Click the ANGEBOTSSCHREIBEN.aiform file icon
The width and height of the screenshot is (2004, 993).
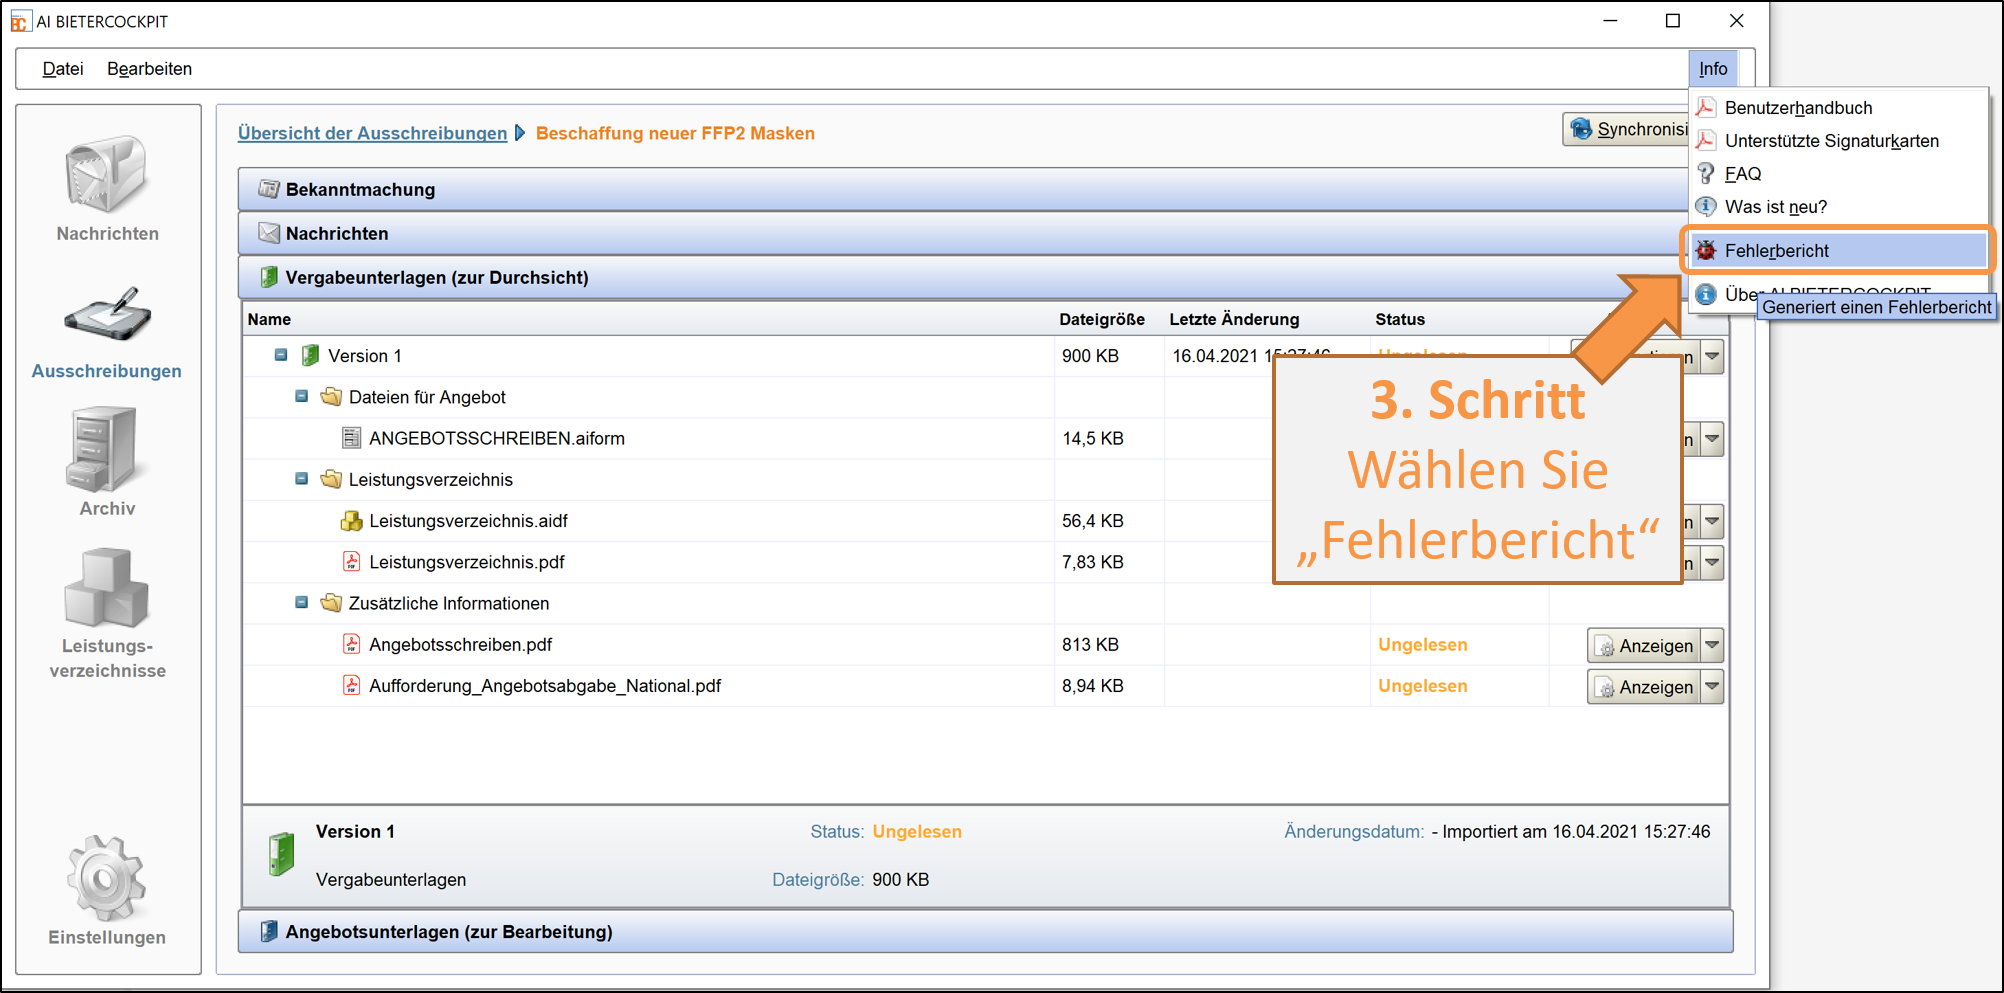pos(351,438)
